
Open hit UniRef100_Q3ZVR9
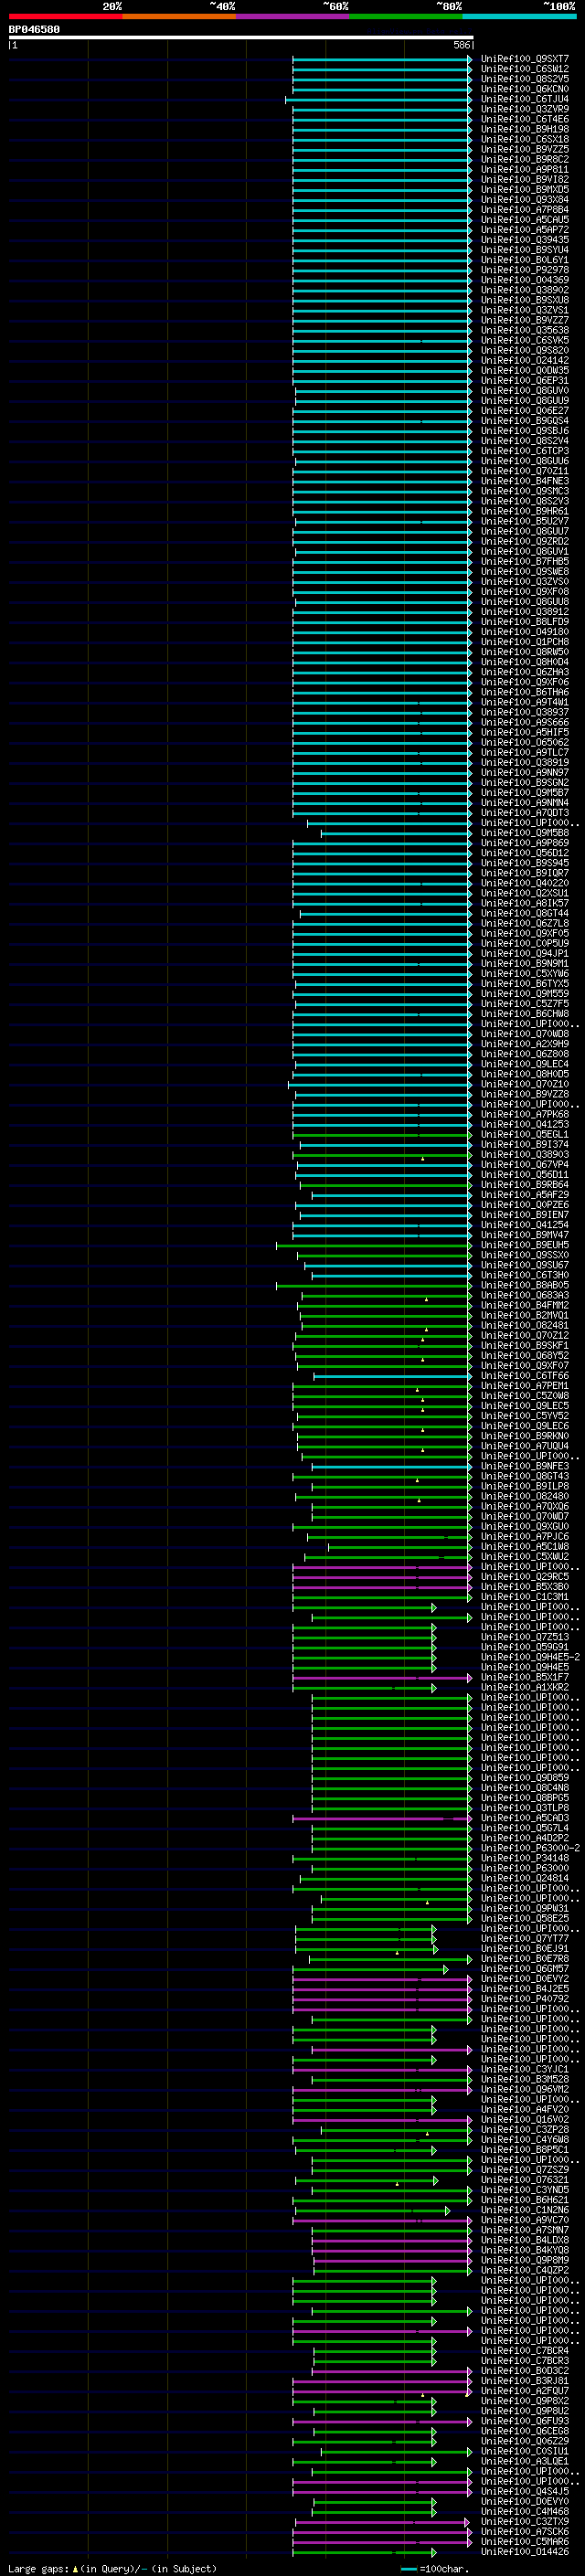[525, 109]
